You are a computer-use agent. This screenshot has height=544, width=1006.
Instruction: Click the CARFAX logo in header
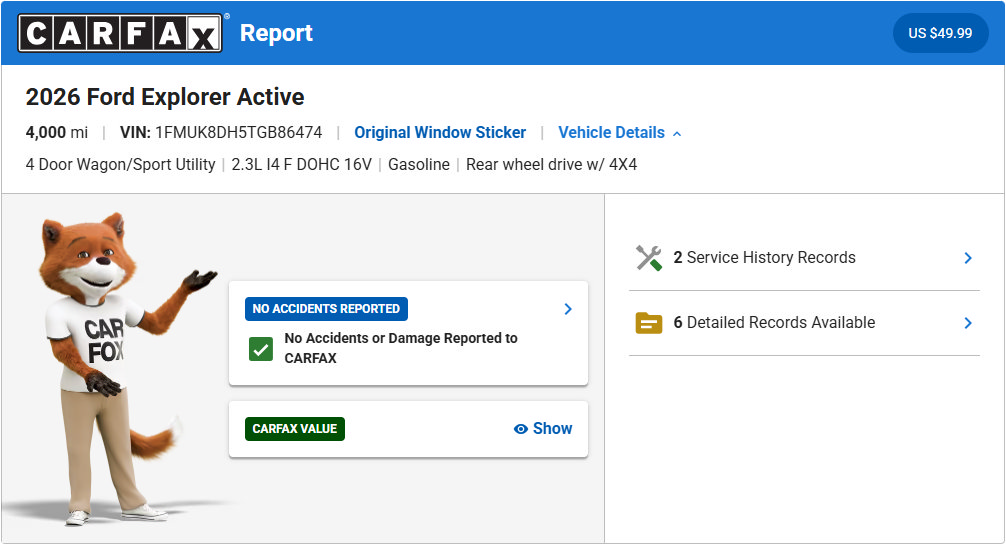coord(120,33)
